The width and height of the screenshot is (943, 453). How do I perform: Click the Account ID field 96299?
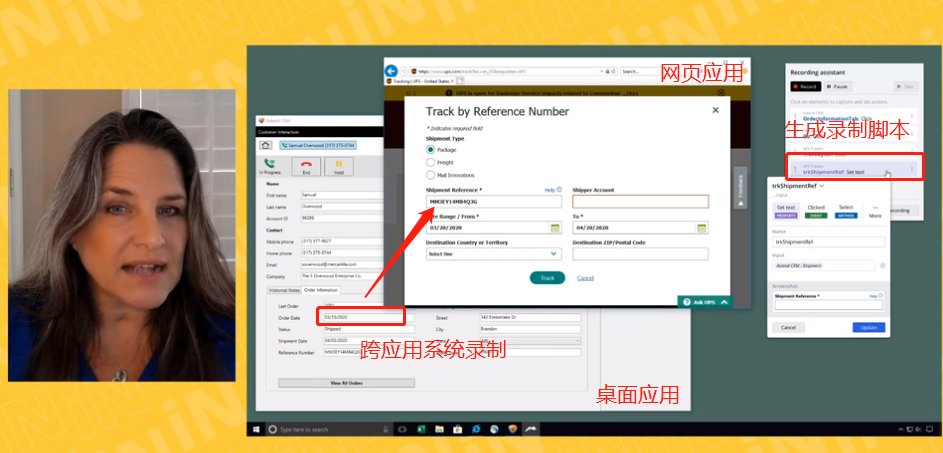[342, 218]
